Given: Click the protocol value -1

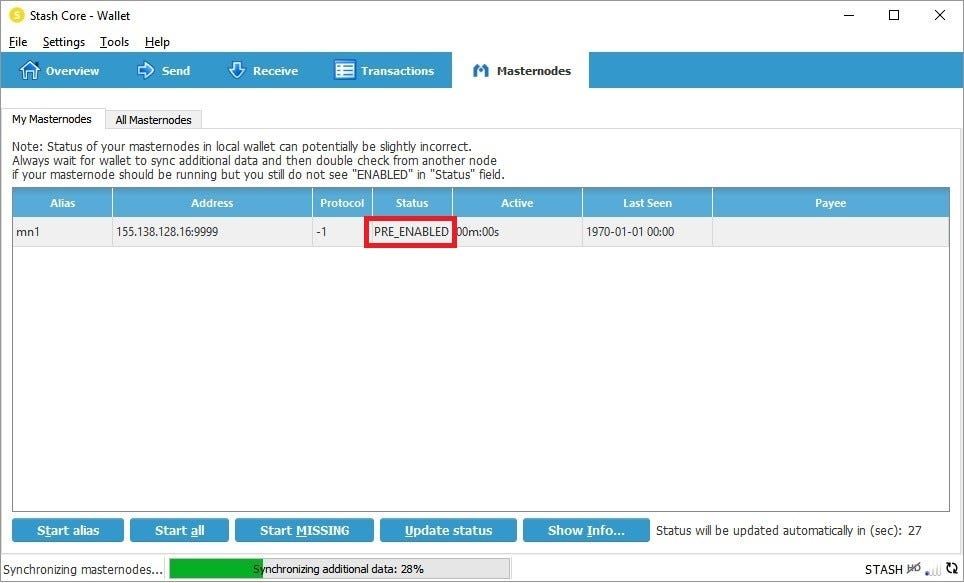Looking at the screenshot, I should click(321, 232).
